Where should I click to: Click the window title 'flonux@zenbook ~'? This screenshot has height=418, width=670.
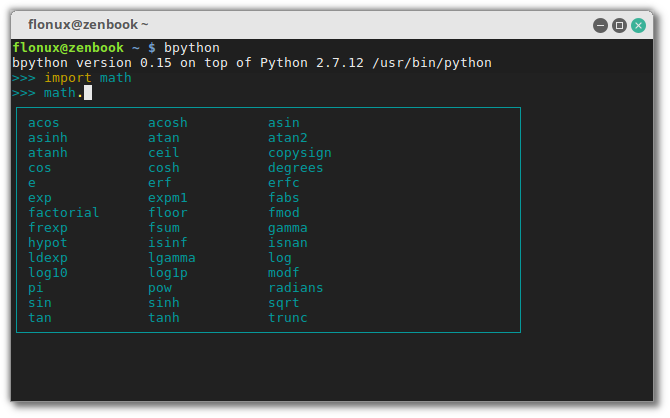88,25
